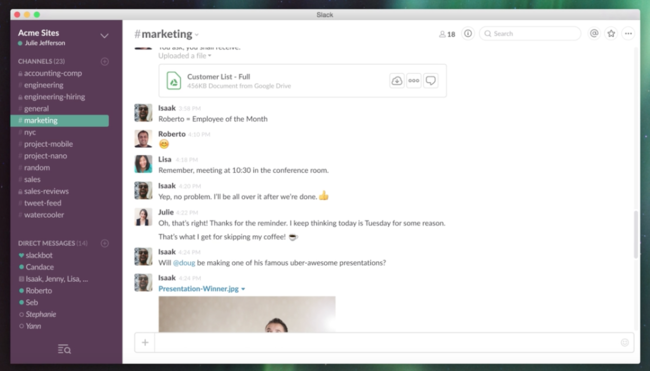The width and height of the screenshot is (650, 371).
Task: Click Lisa's name on the meeting reminder
Action: (165, 159)
